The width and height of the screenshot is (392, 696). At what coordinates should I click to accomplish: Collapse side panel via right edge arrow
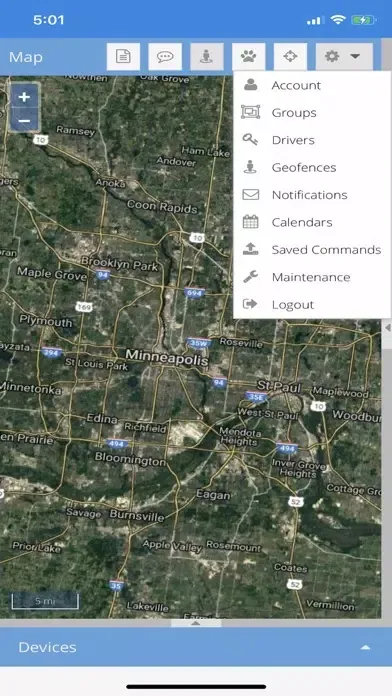tap(387, 328)
